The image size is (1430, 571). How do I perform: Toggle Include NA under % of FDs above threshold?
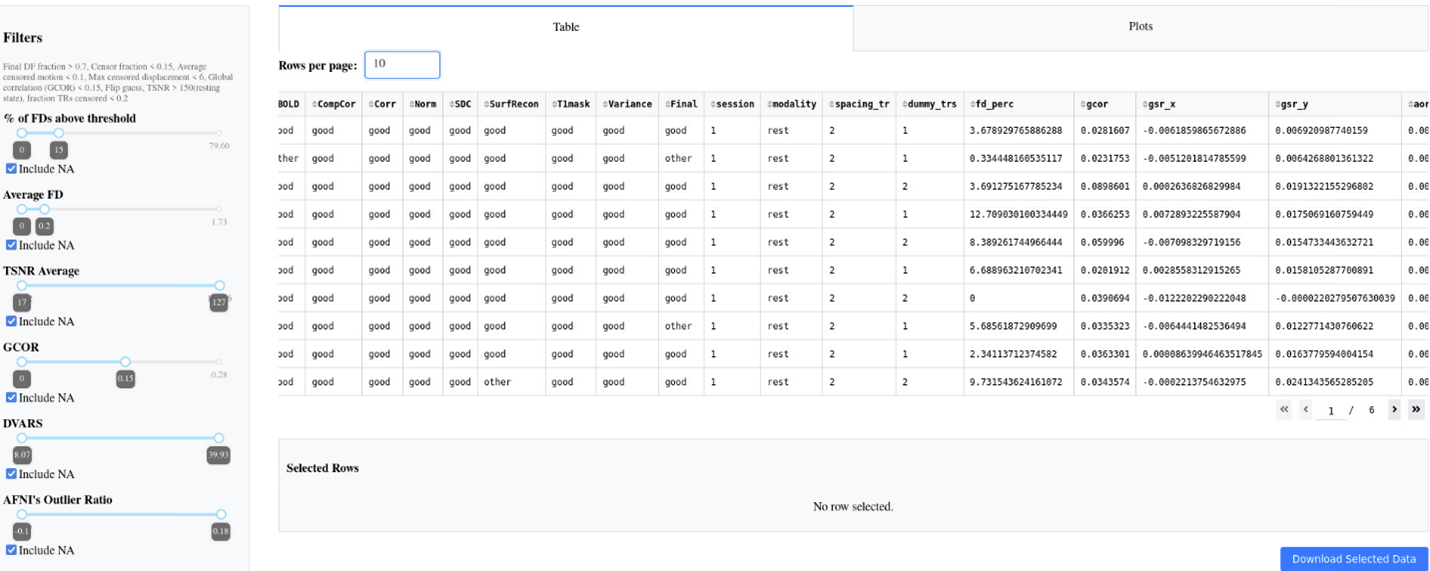pos(11,169)
